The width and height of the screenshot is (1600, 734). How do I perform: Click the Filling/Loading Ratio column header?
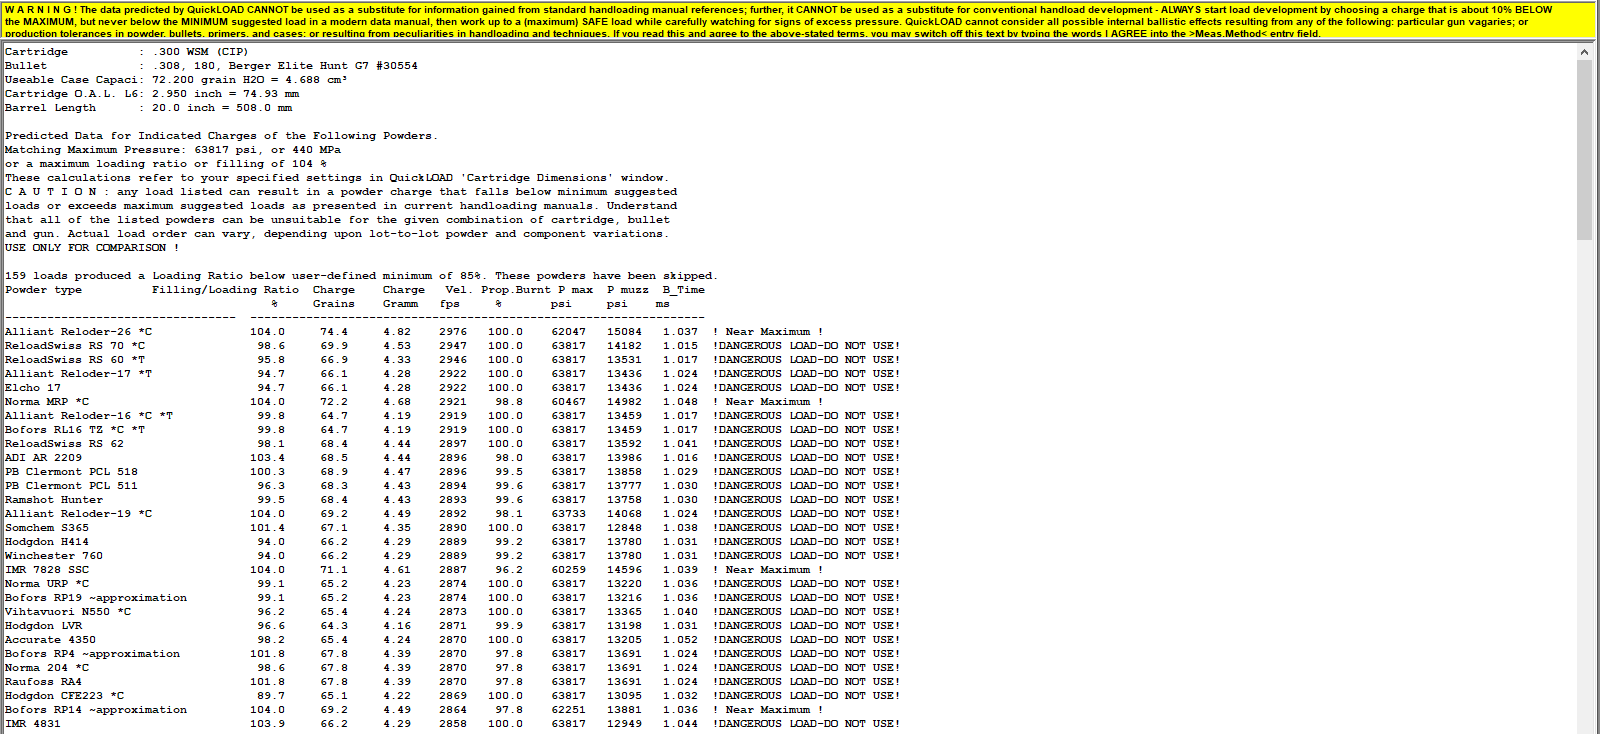(225, 290)
